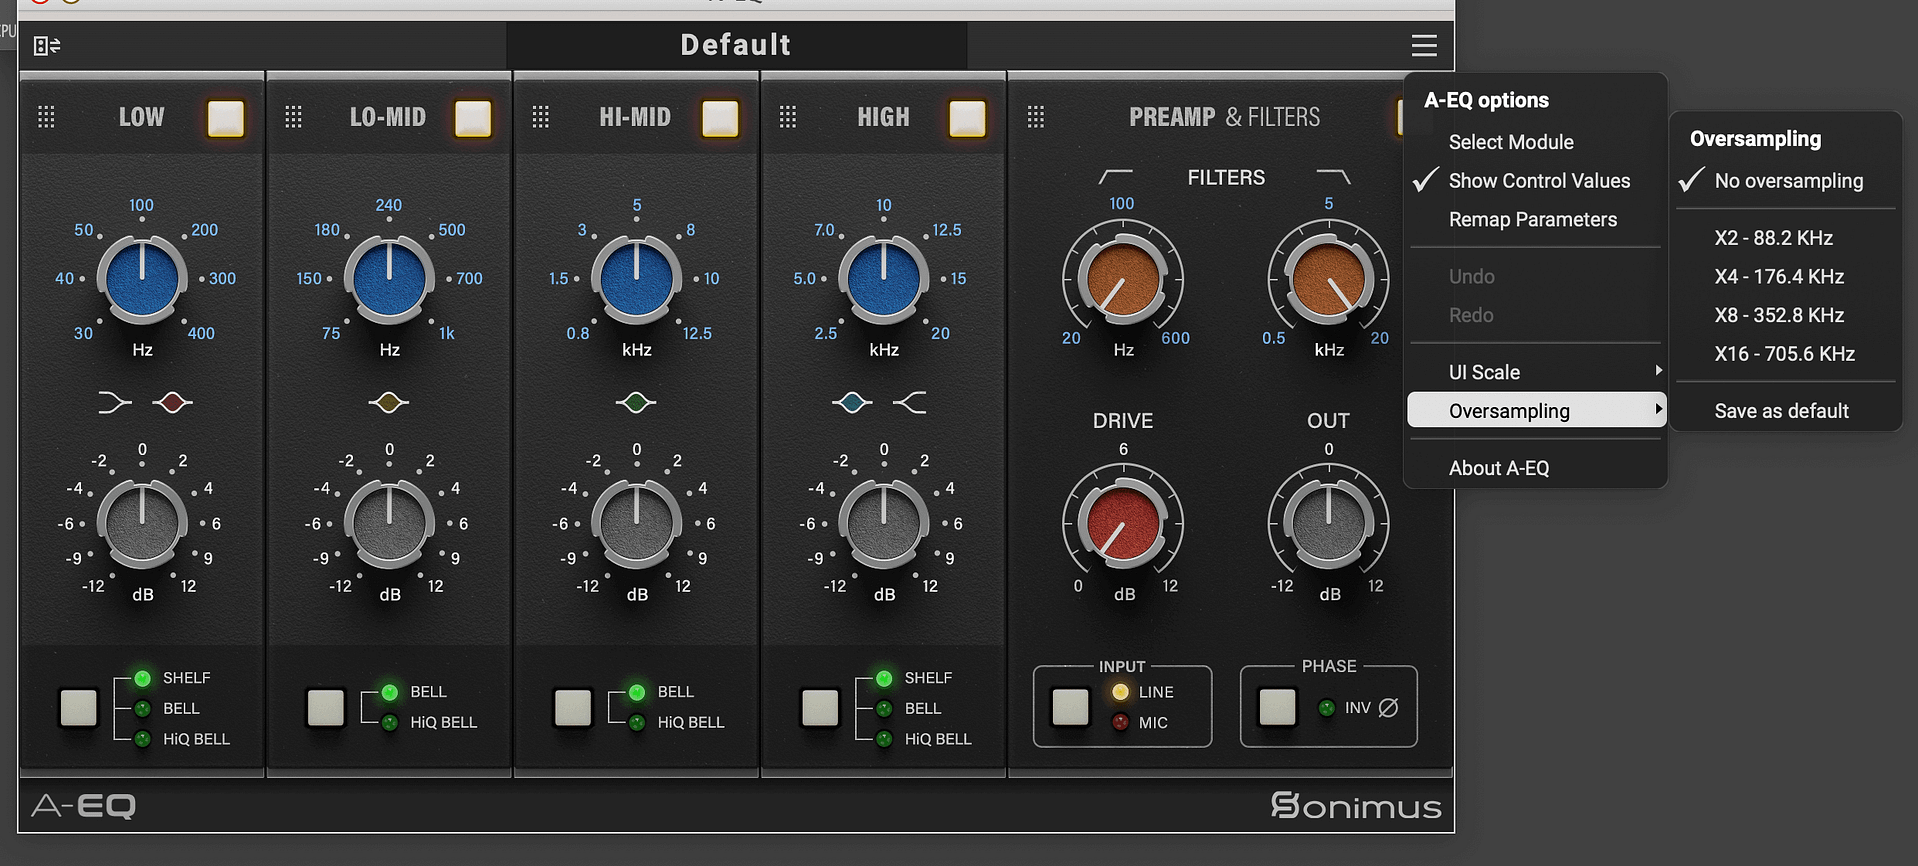Click Save as default in Oversampling menu
Viewport: 1918px width, 866px height.
tap(1781, 411)
